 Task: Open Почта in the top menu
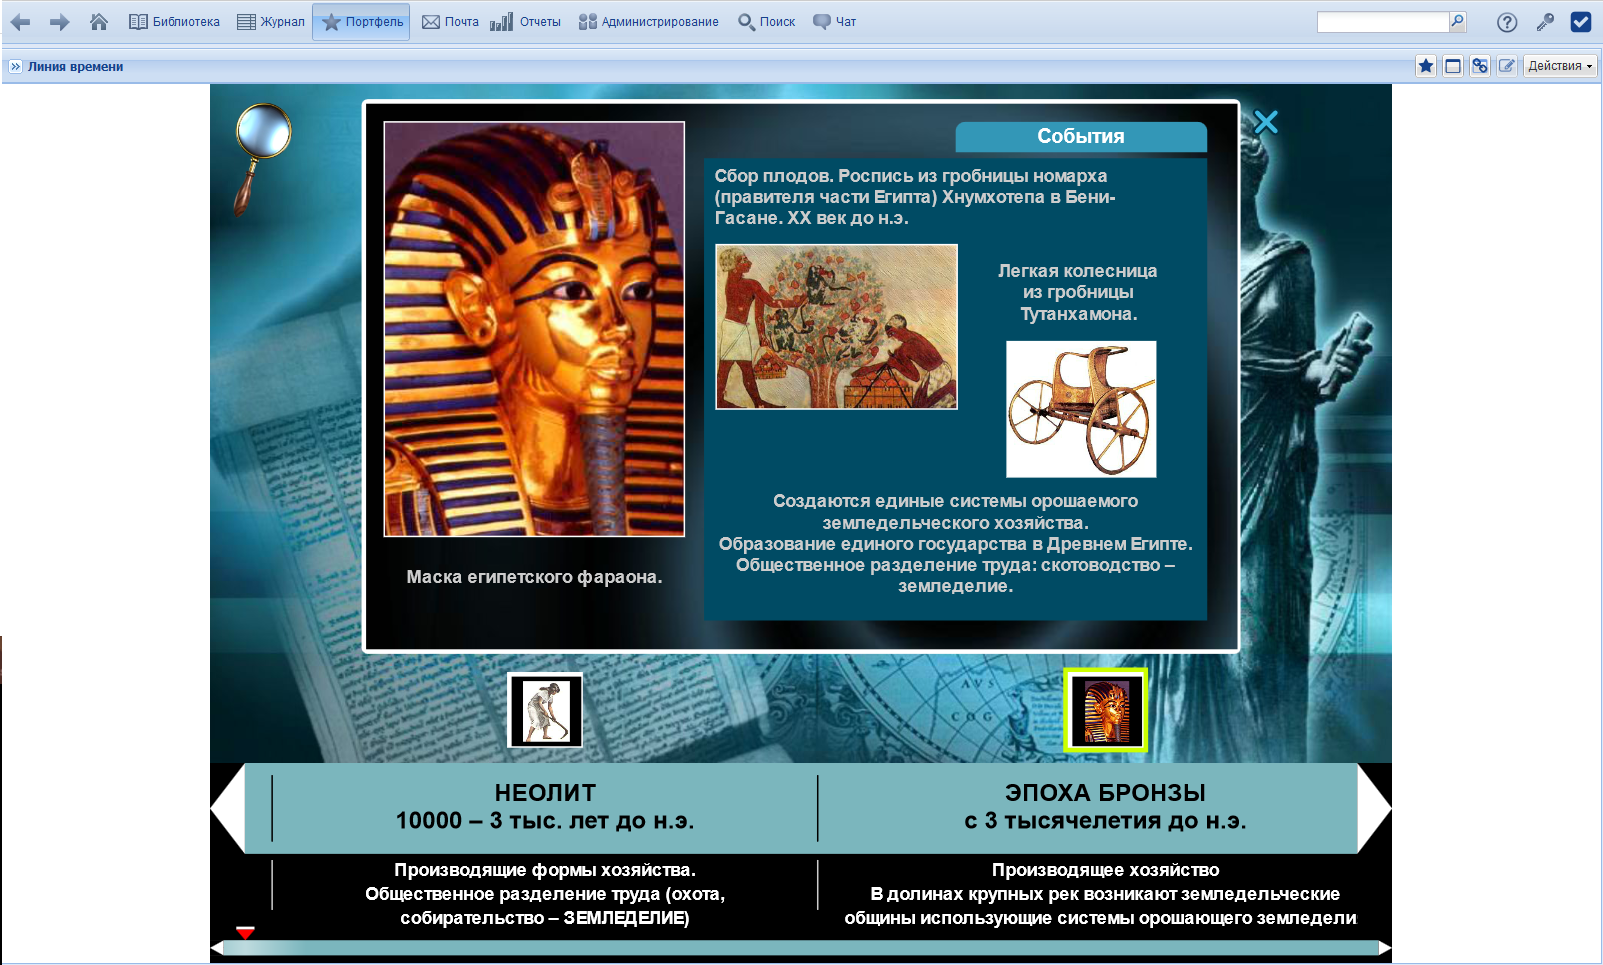coord(450,22)
